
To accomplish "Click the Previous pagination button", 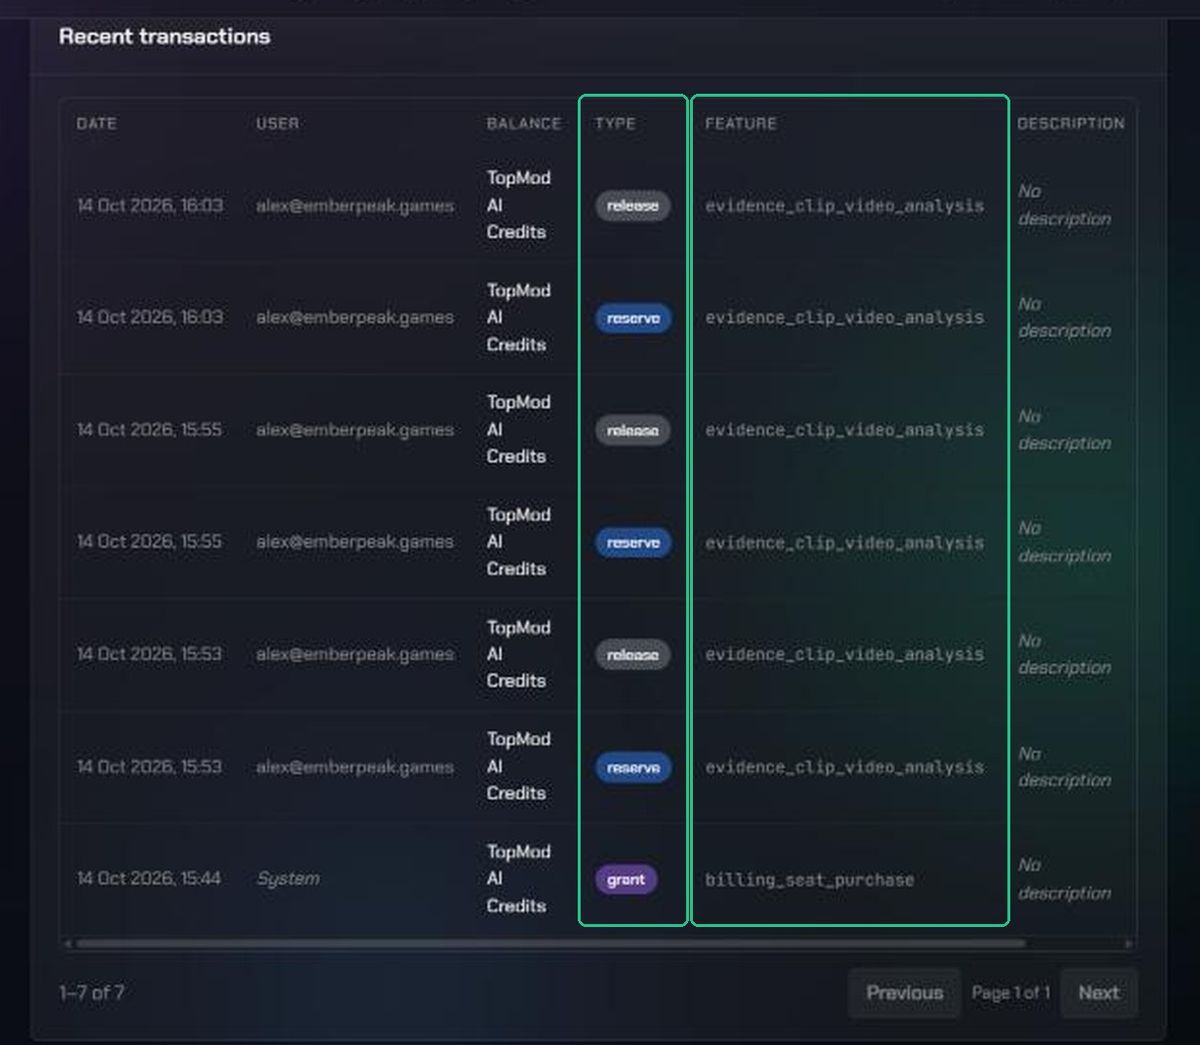I will click(x=904, y=993).
